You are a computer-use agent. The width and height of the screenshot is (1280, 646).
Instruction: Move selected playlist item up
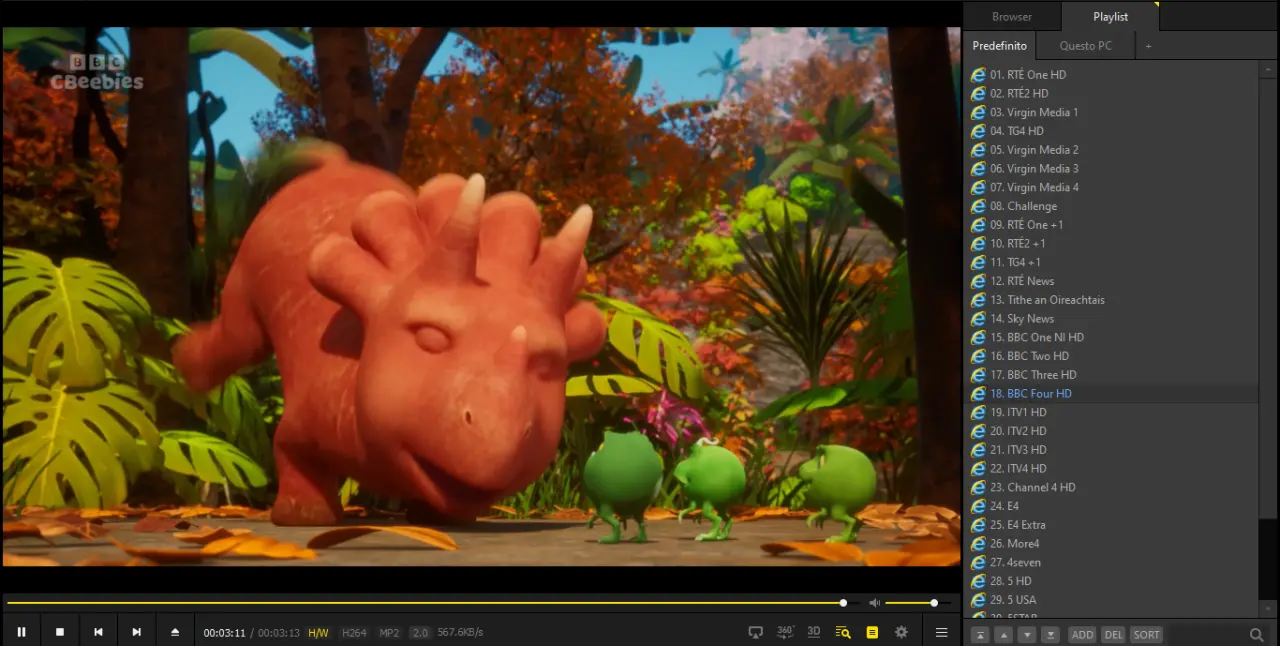click(1003, 634)
